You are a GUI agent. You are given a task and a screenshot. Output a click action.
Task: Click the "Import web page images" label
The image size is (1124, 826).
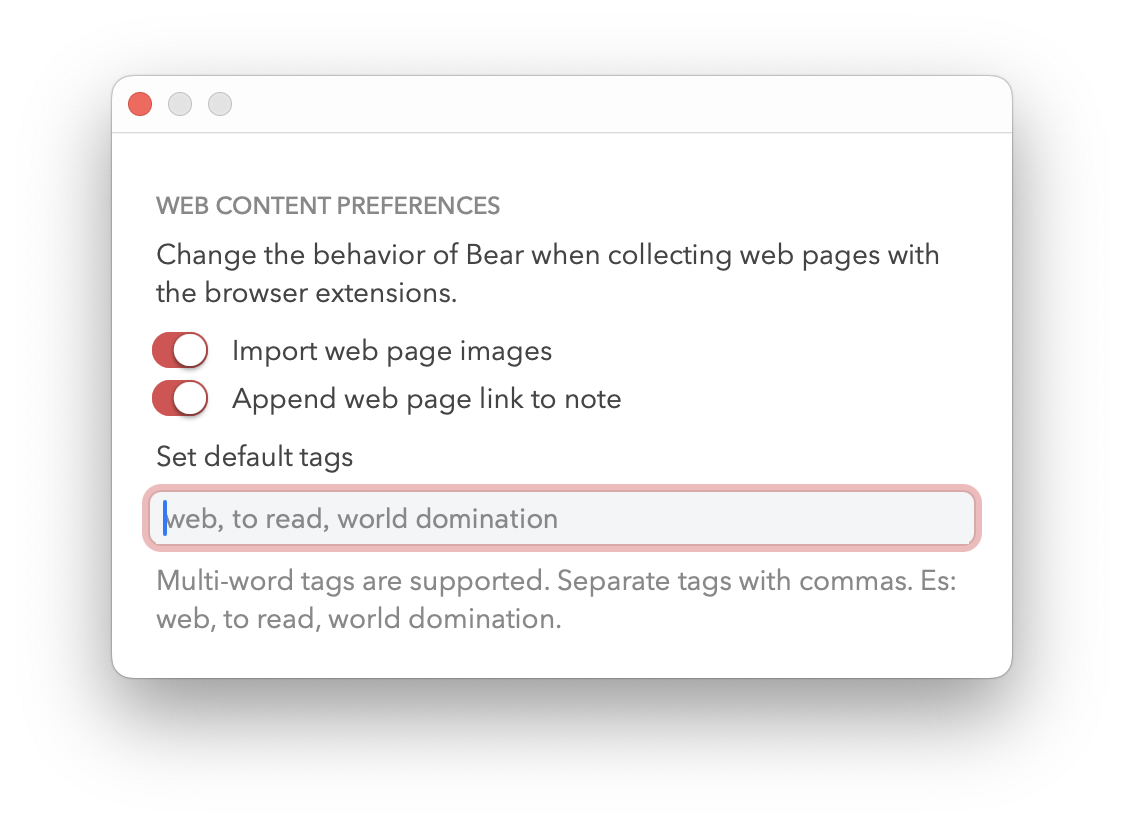coord(392,351)
